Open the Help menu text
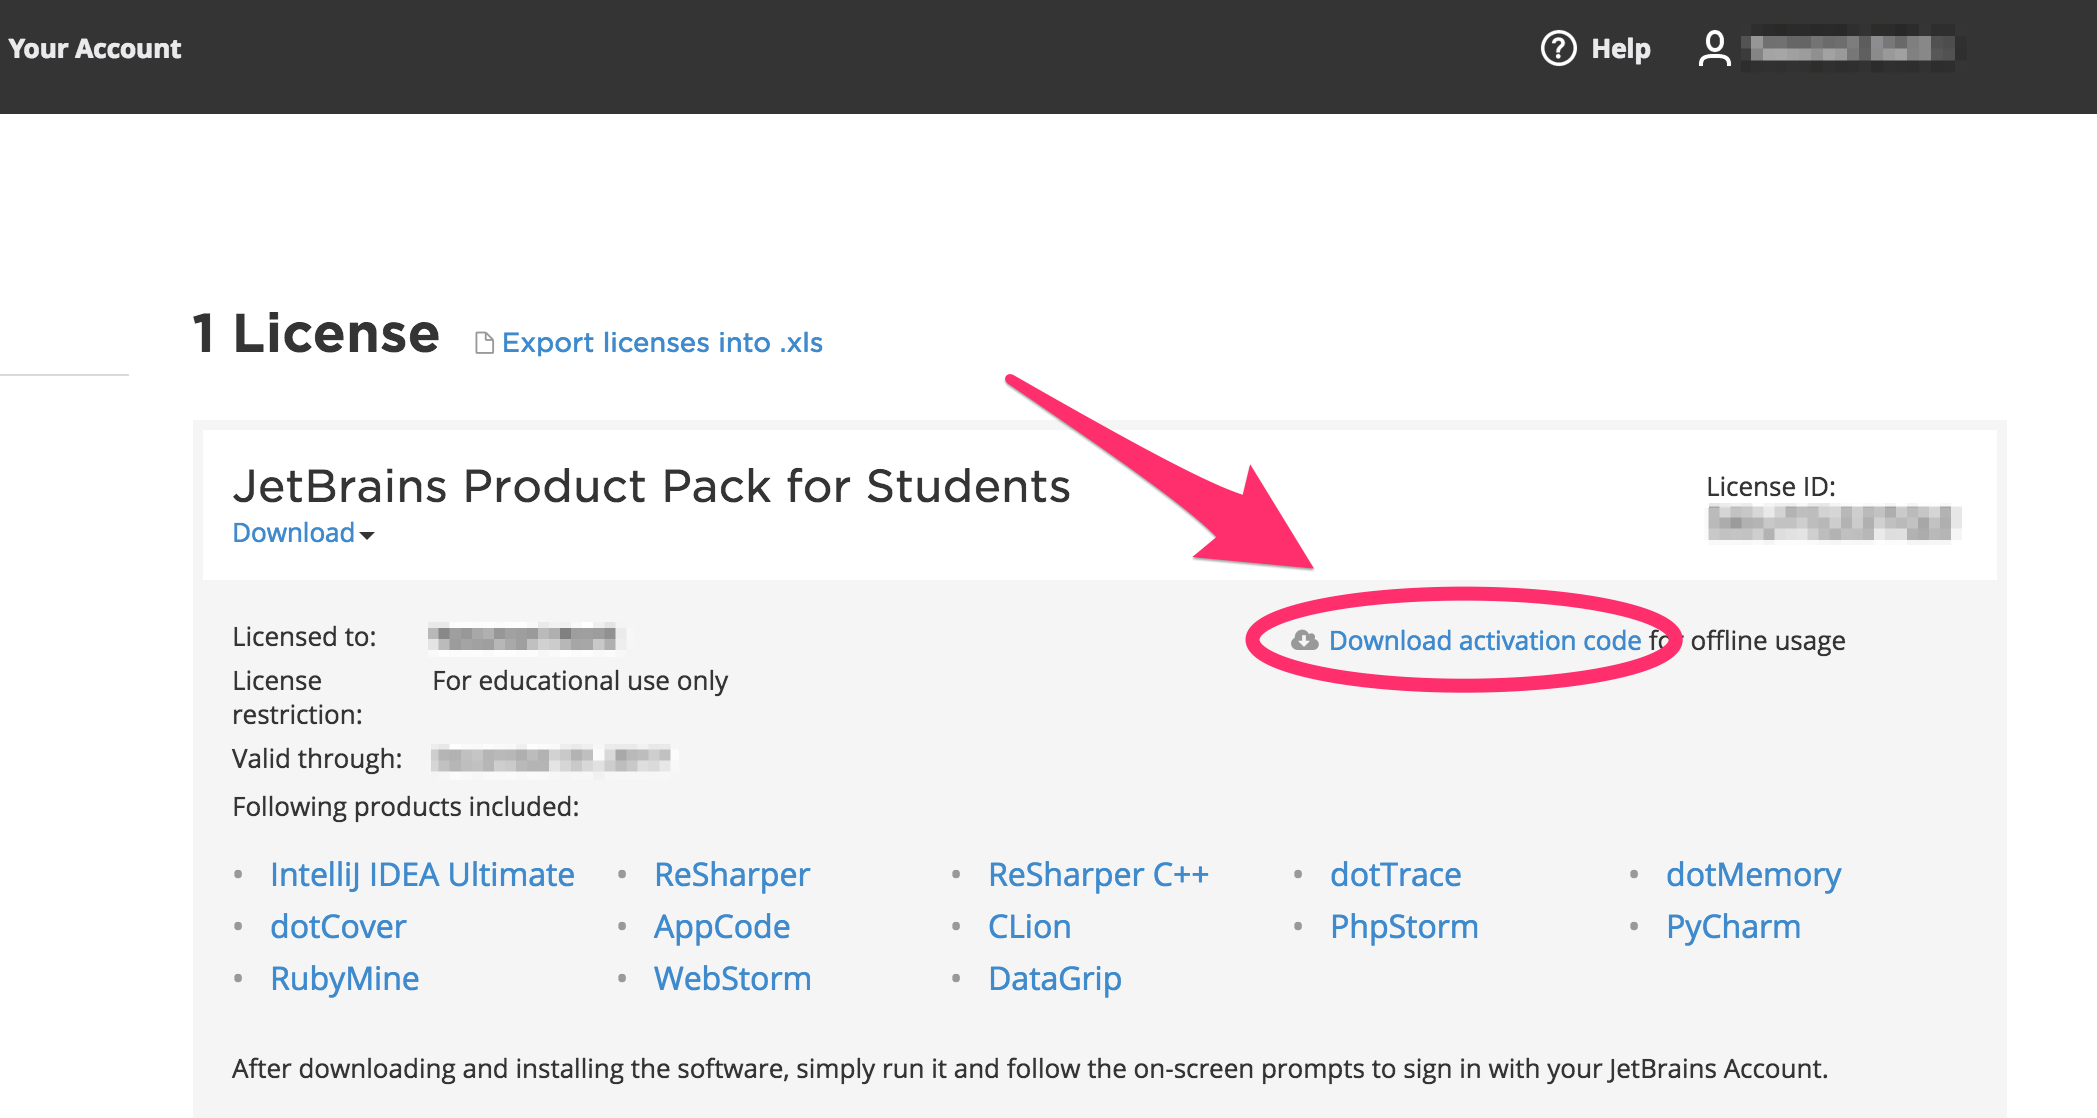2097x1118 pixels. [x=1620, y=48]
